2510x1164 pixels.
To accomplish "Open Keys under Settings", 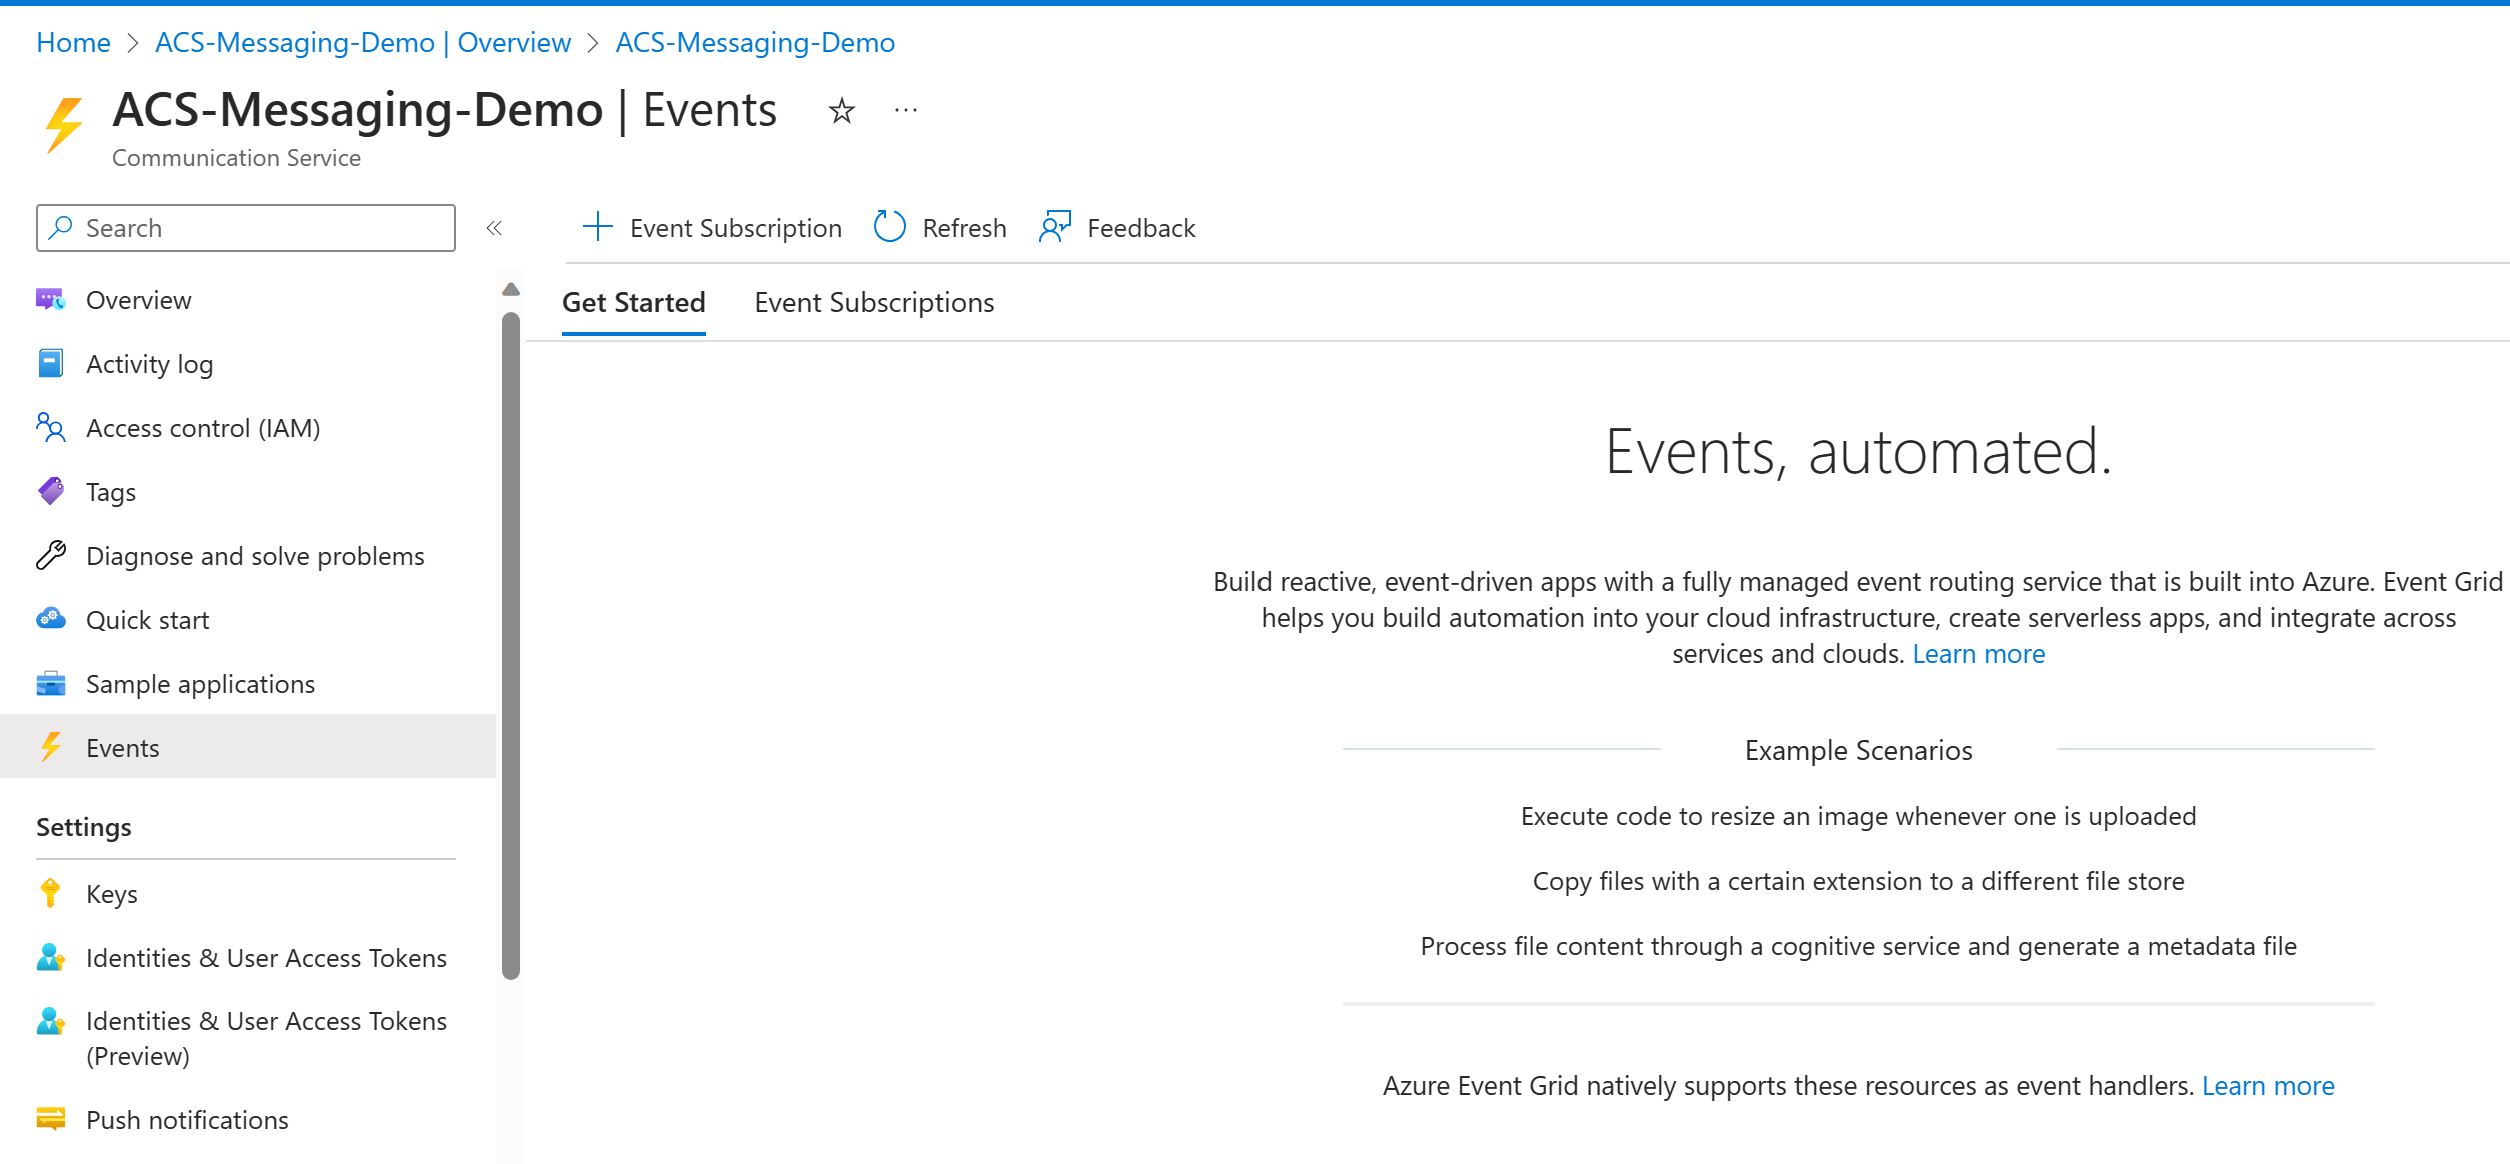I will [x=111, y=894].
